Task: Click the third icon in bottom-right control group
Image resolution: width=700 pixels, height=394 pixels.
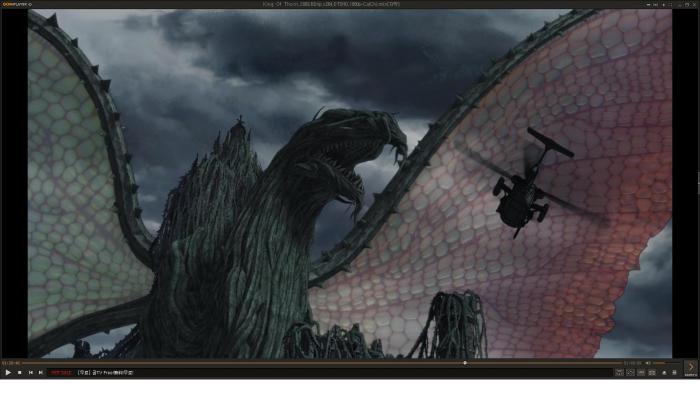Action: point(641,373)
